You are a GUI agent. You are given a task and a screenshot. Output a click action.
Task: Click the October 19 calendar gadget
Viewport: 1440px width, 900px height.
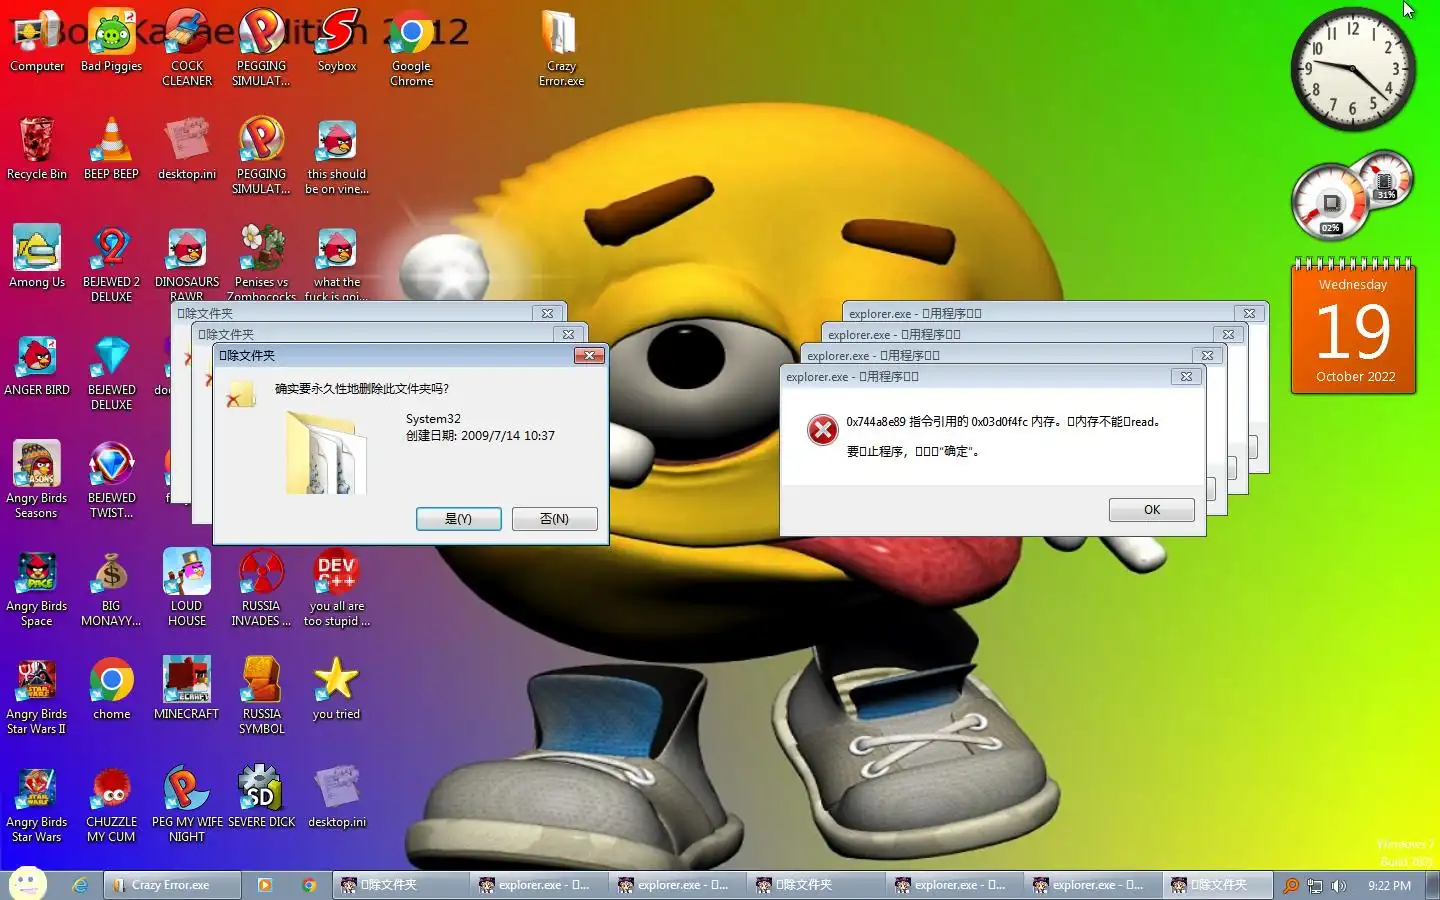1354,328
